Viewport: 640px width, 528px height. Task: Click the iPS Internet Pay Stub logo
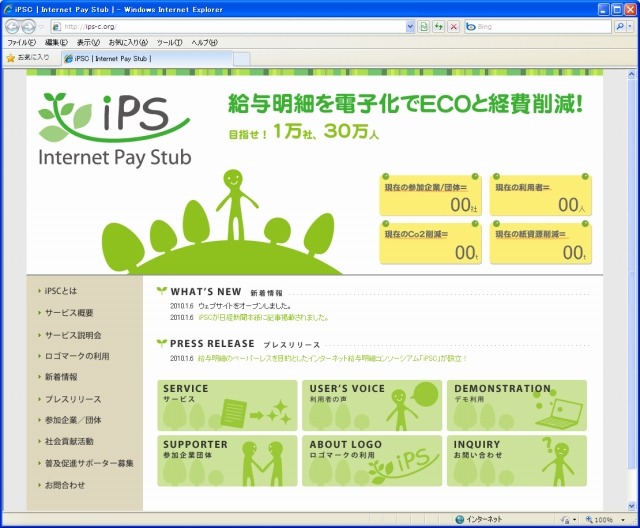click(115, 129)
